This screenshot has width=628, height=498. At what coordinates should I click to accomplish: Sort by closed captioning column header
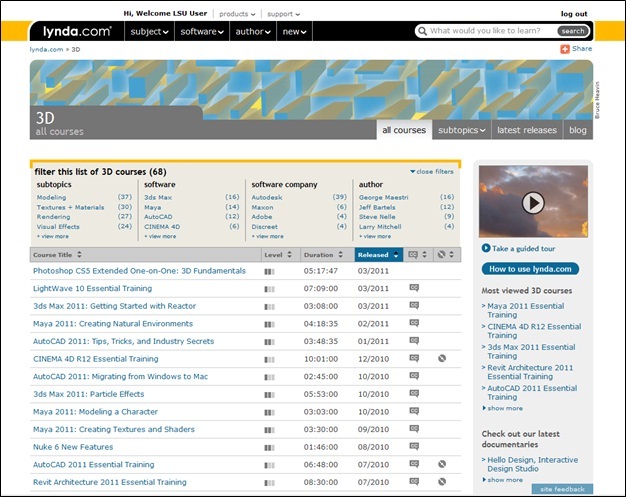click(x=418, y=254)
